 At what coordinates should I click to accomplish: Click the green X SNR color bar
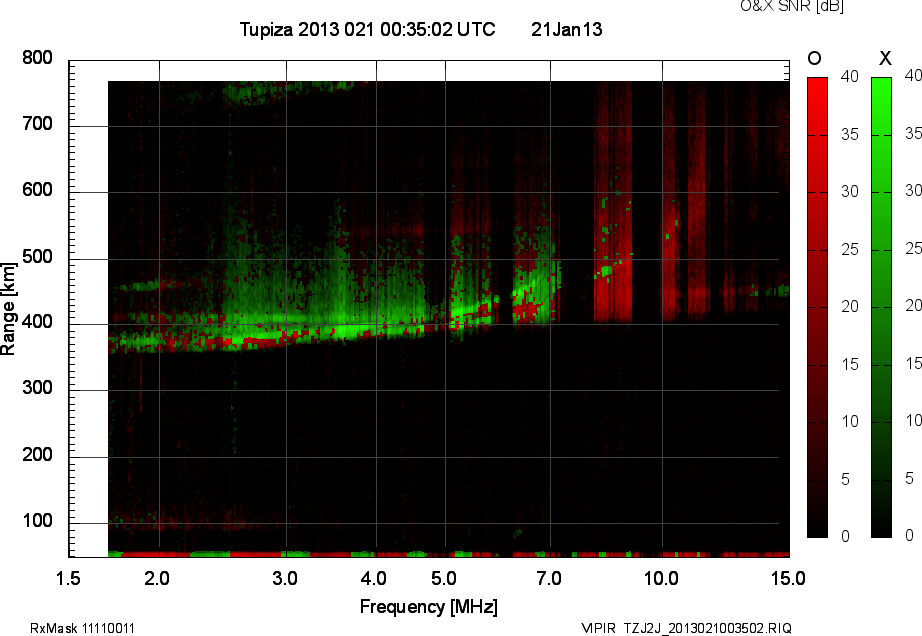(x=881, y=307)
